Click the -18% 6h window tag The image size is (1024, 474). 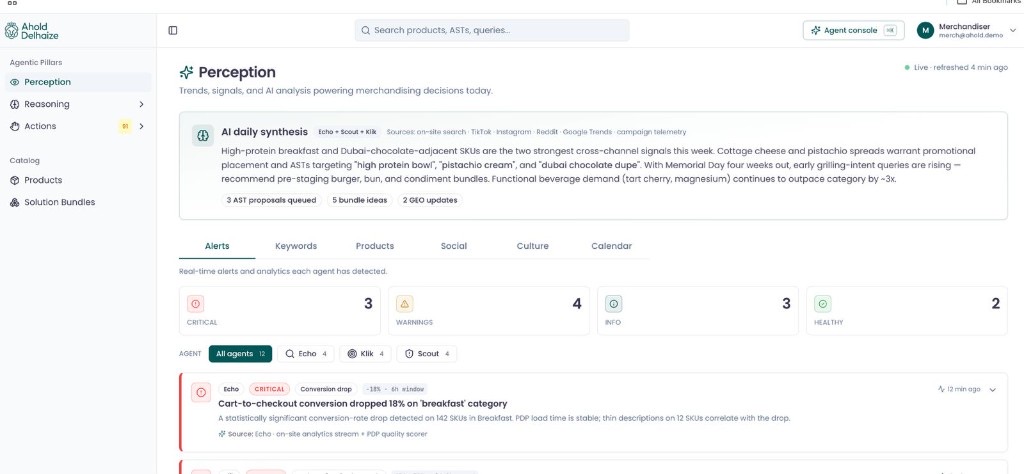395,389
